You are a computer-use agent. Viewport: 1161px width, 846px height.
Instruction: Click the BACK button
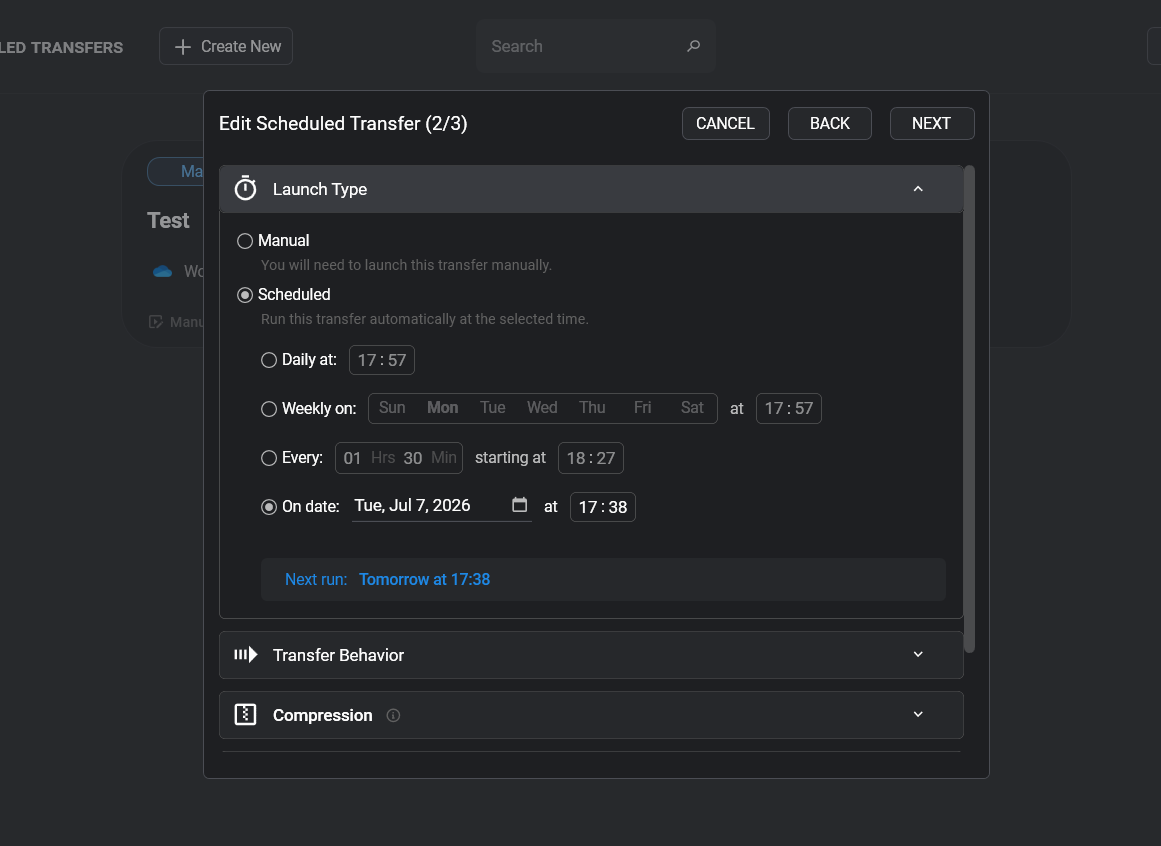pyautogui.click(x=829, y=124)
